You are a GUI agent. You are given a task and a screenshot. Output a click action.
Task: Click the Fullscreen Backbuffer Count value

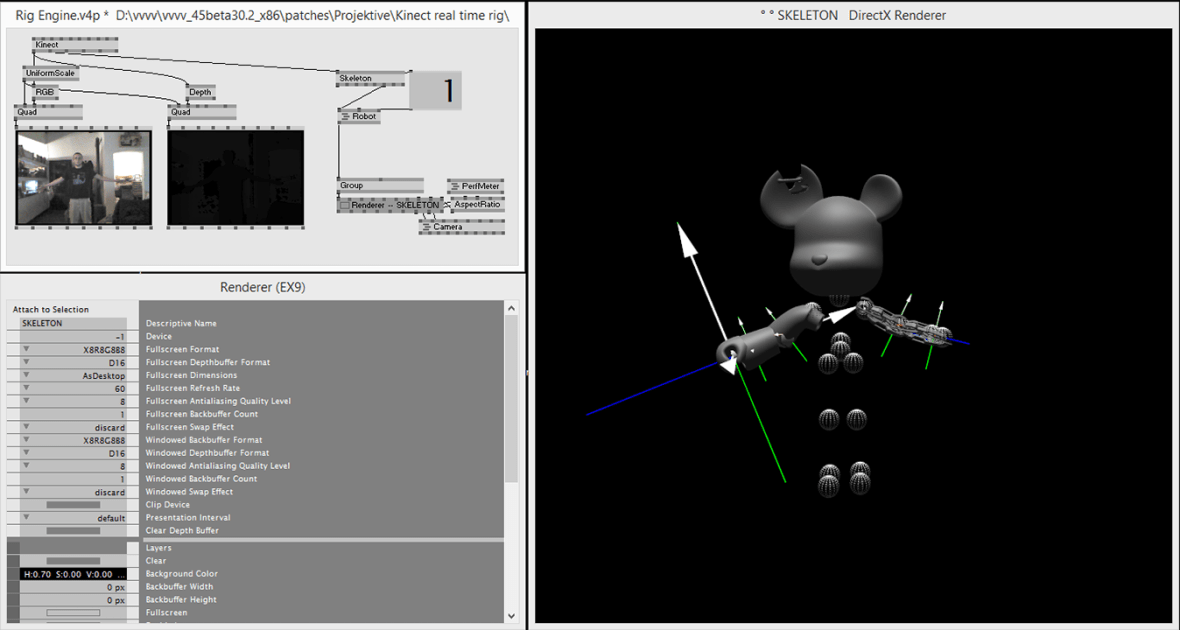73,414
